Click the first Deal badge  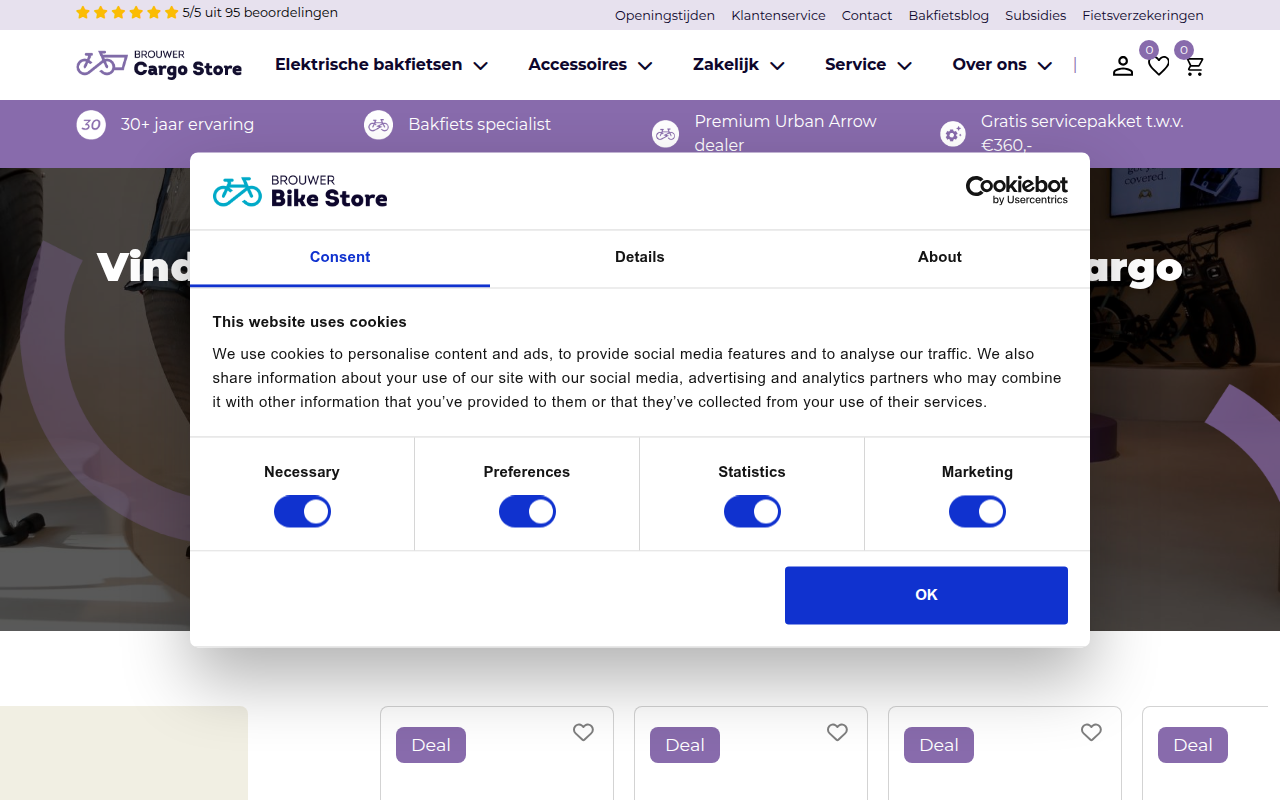431,745
